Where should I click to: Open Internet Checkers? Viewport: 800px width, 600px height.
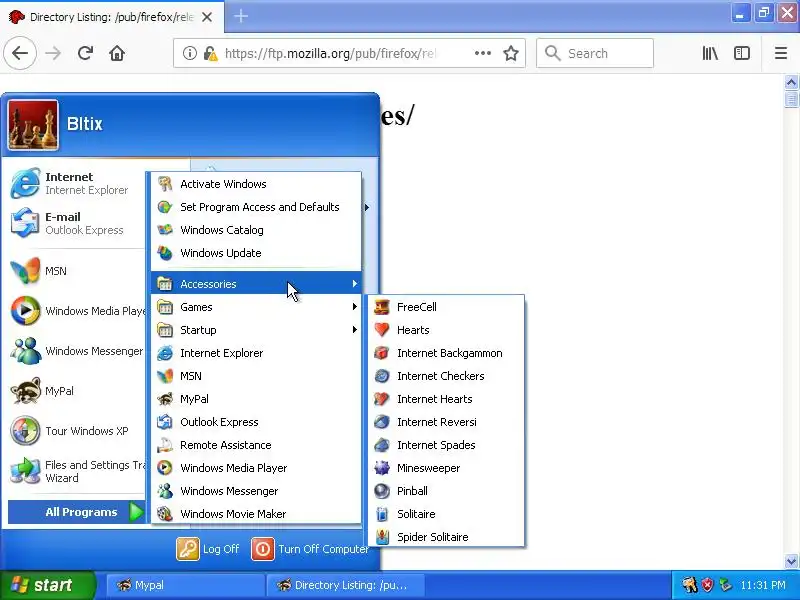tap(446, 376)
